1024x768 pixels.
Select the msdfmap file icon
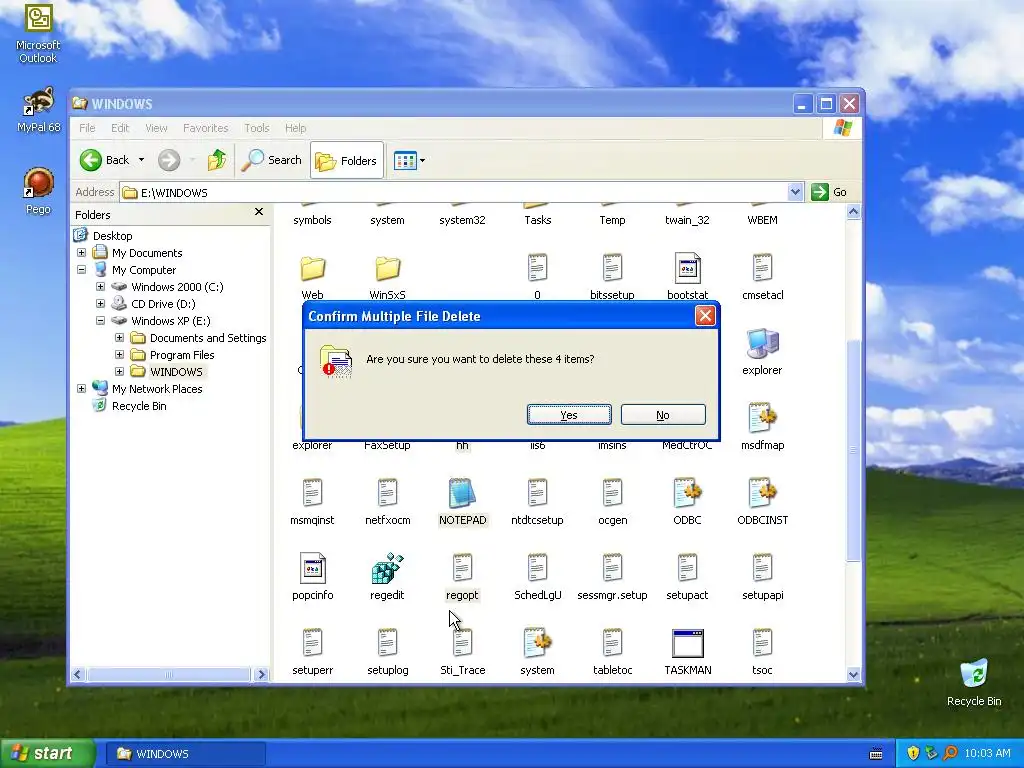click(x=762, y=419)
